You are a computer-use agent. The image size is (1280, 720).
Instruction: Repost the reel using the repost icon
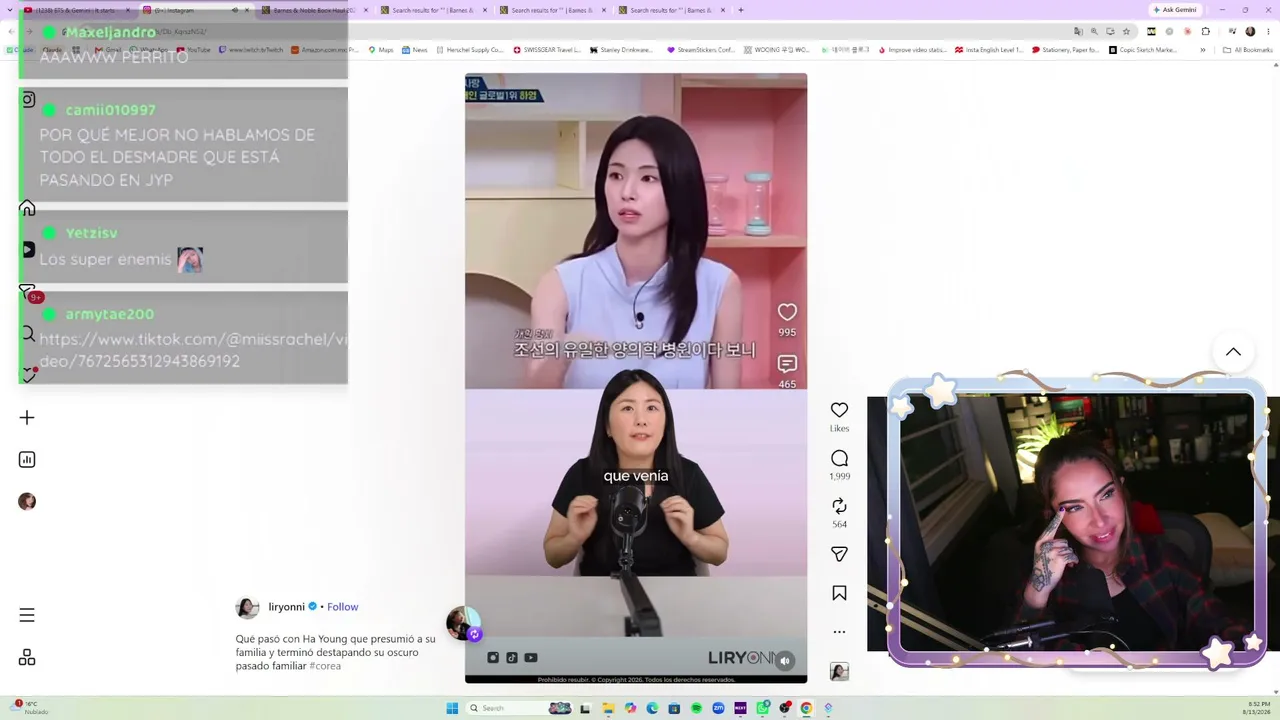[839, 506]
